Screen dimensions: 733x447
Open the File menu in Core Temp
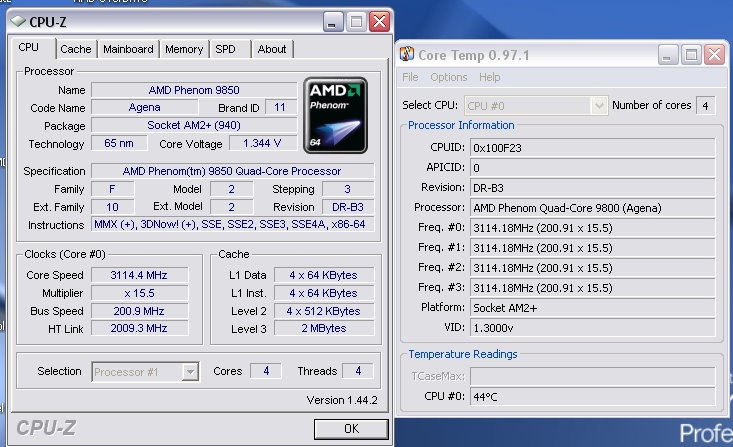[x=410, y=77]
